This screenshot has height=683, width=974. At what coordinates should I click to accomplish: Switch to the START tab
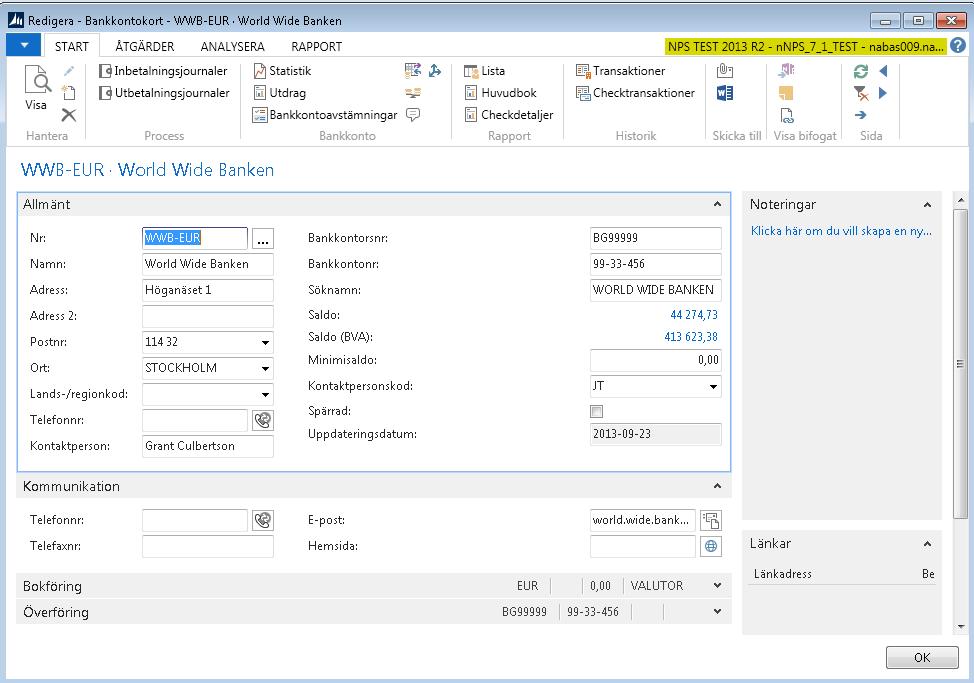pyautogui.click(x=71, y=47)
